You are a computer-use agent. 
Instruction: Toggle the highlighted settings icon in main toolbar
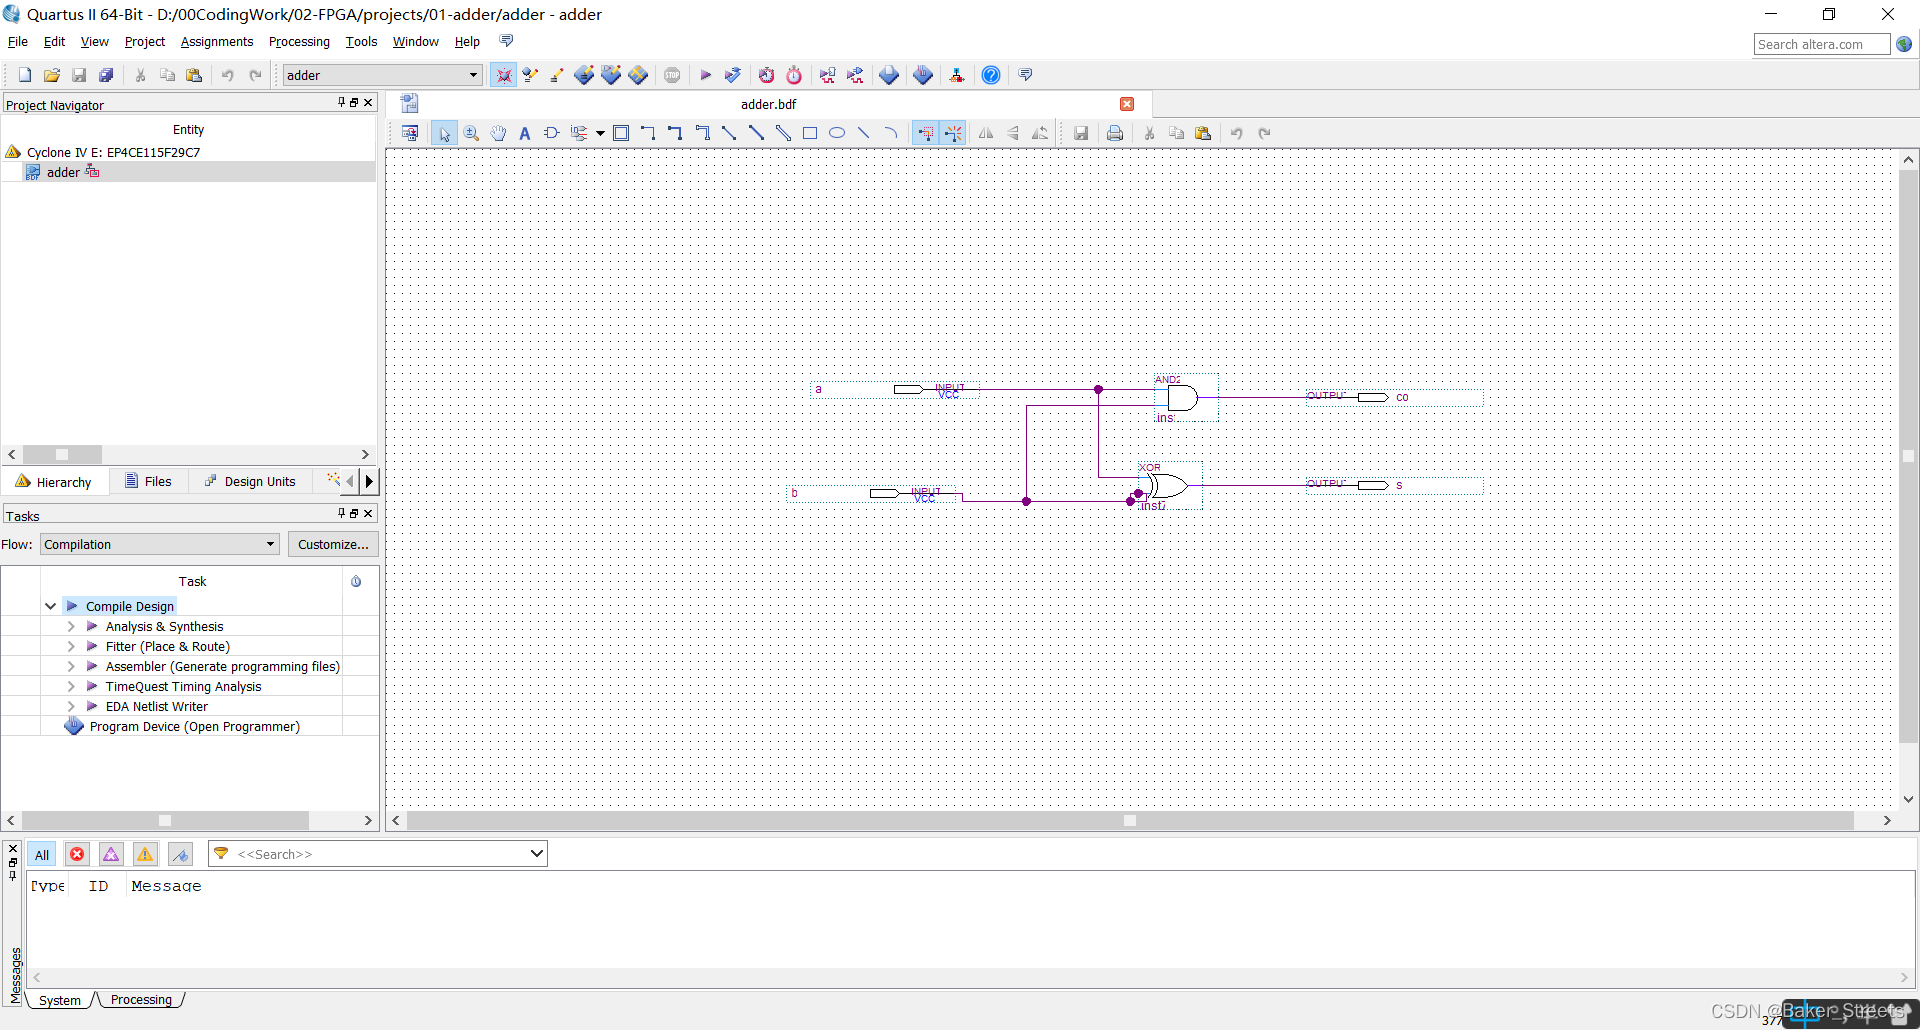(503, 75)
